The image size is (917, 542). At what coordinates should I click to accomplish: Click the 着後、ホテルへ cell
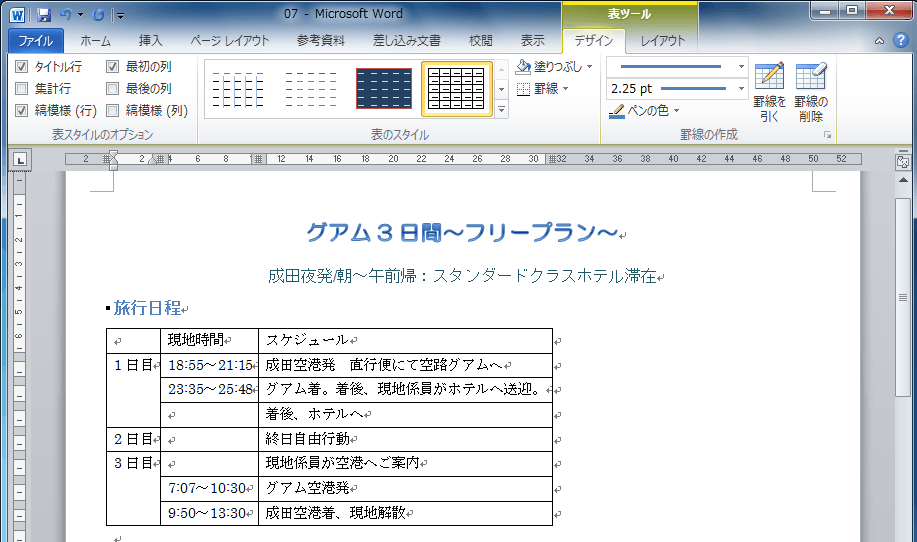[405, 415]
